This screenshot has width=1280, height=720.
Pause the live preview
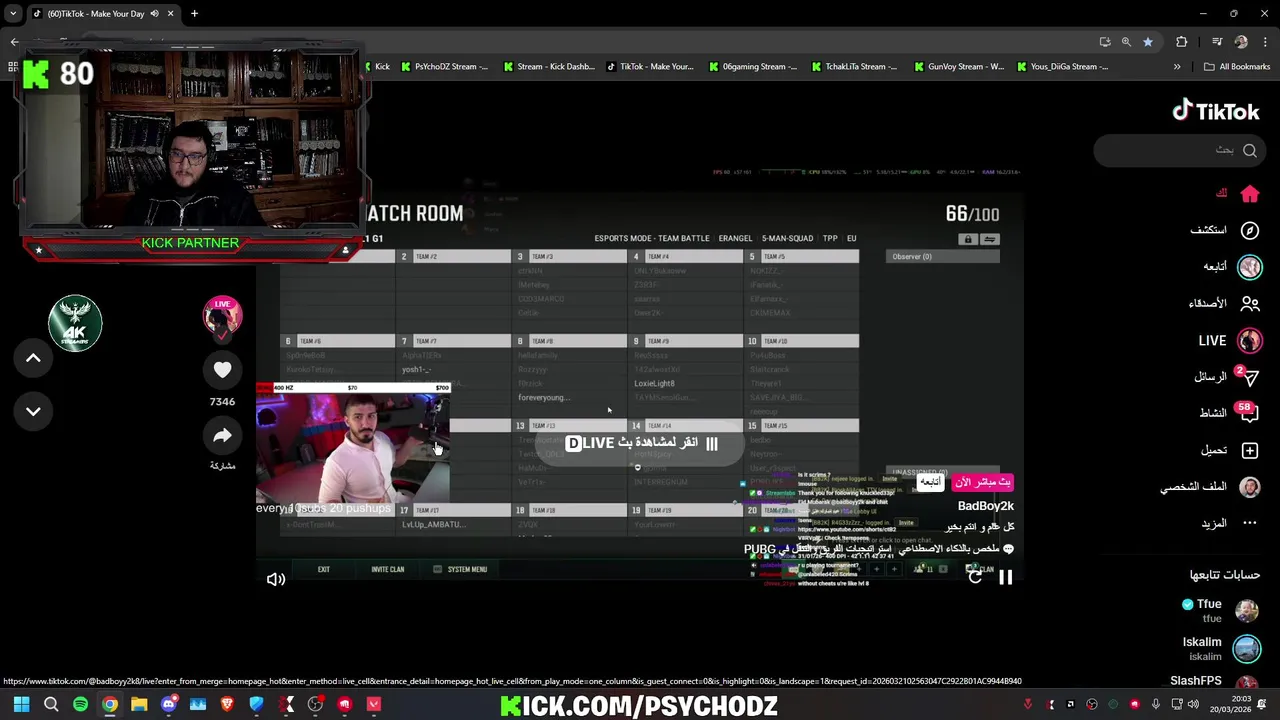point(1006,578)
